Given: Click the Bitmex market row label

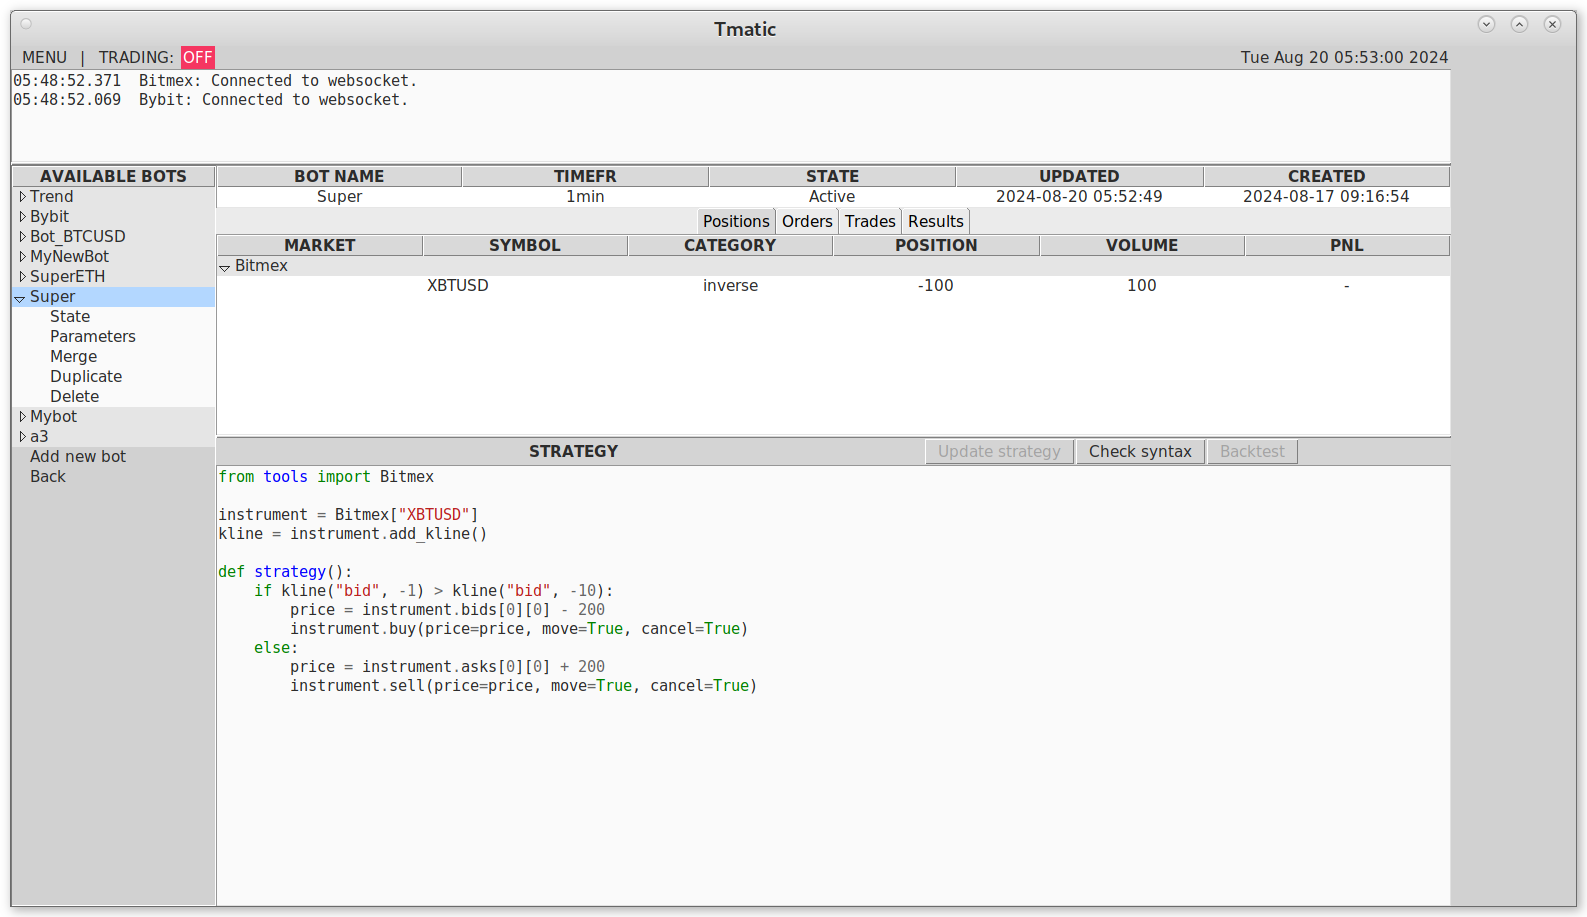Looking at the screenshot, I should click(261, 266).
